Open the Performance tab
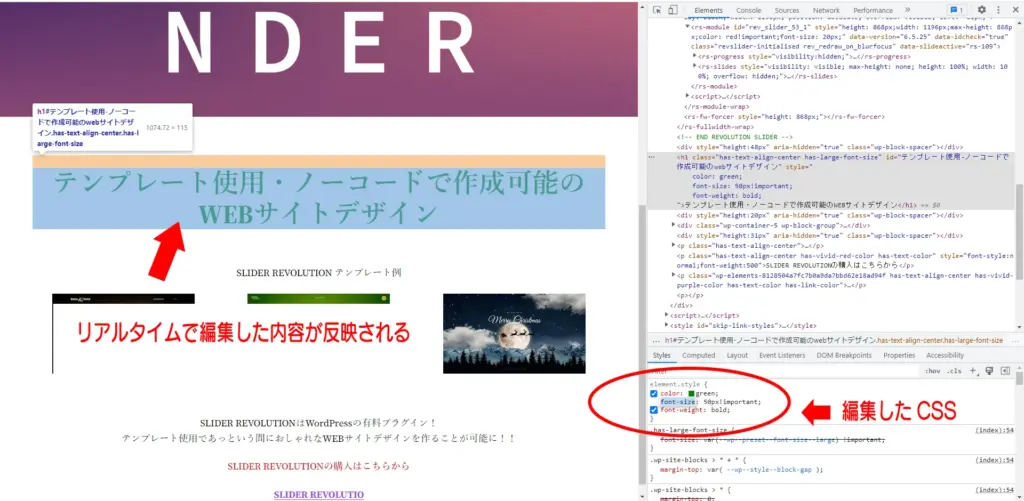1024x501 pixels. coord(872,10)
